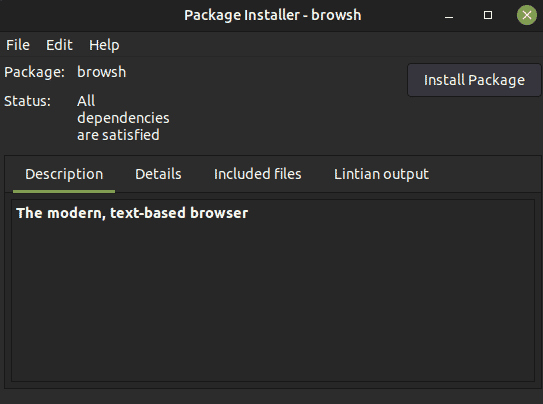This screenshot has height=404, width=543.
Task: Select the Description tab
Action: pyautogui.click(x=64, y=174)
